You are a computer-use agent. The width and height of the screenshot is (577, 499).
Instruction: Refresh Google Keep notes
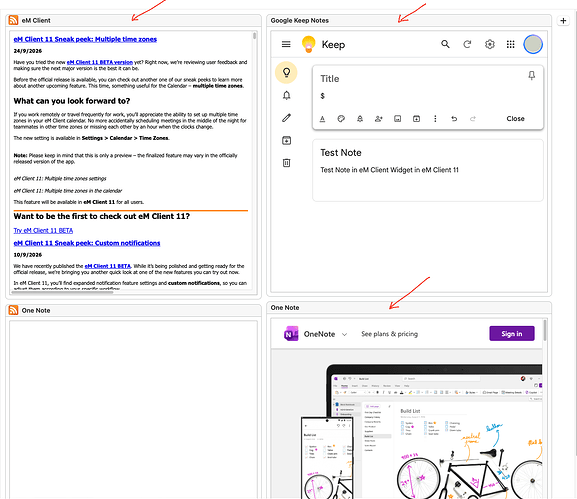[x=467, y=45]
